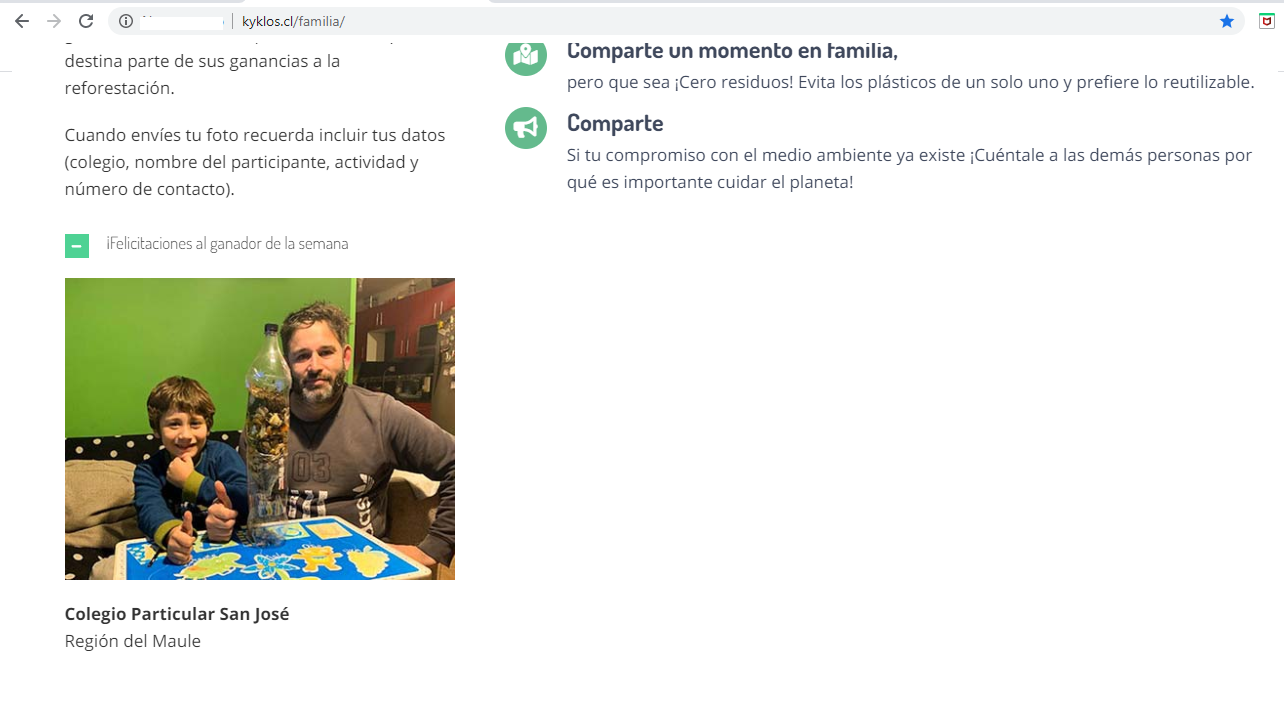Screen dimensions: 1284x728
Task: Toggle the Felicitaciones al ganador section title
Action: pyautogui.click(x=227, y=244)
